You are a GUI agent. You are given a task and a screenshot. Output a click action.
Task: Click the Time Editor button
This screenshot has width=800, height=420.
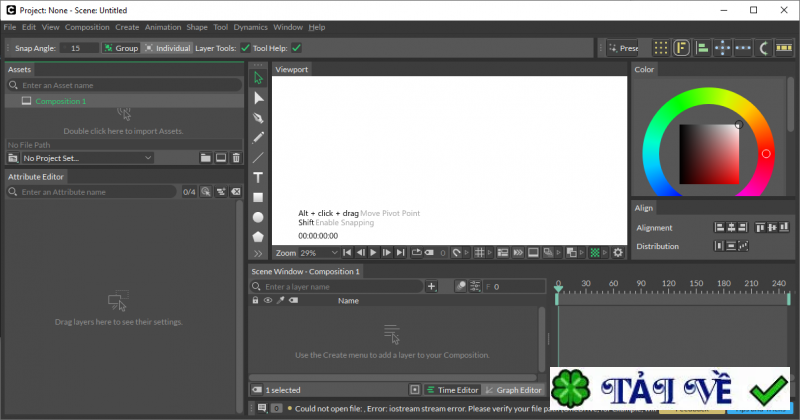[x=453, y=390]
